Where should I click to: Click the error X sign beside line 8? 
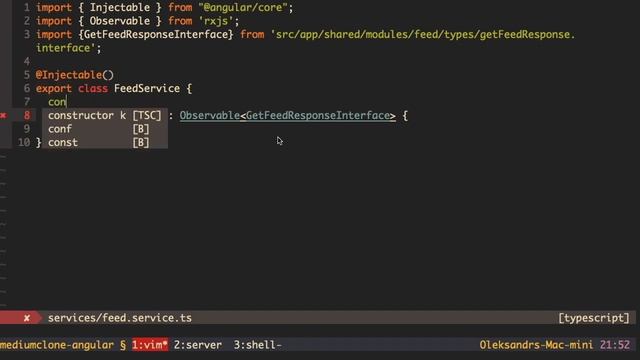click(x=4, y=116)
